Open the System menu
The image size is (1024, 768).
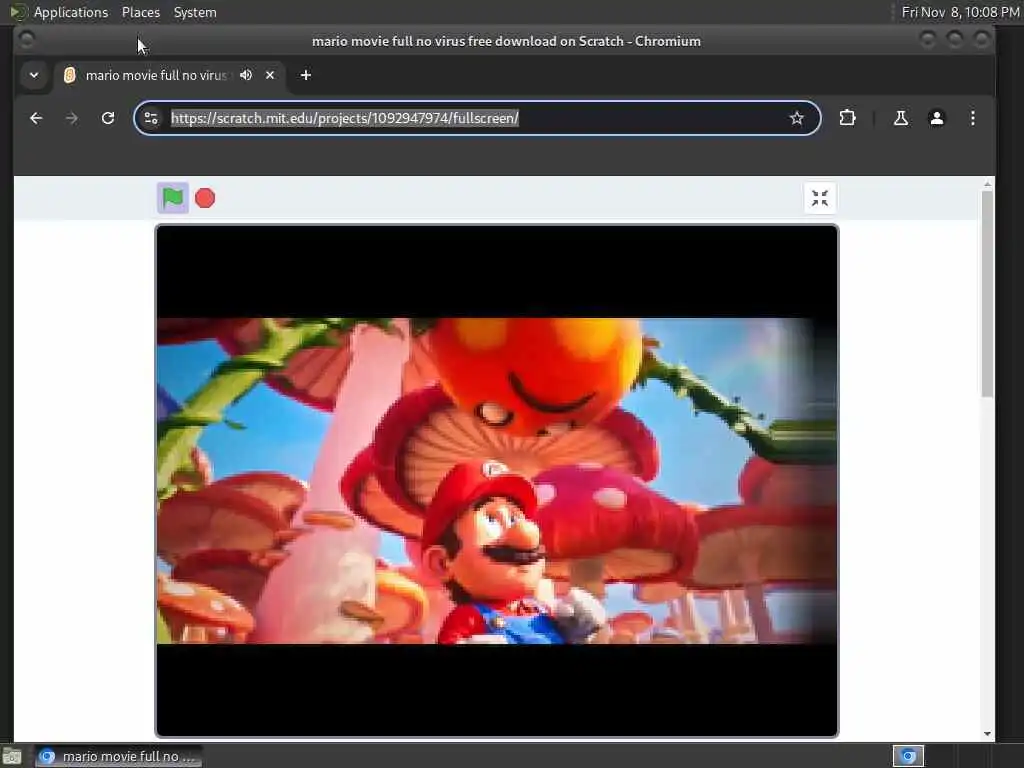tap(195, 12)
